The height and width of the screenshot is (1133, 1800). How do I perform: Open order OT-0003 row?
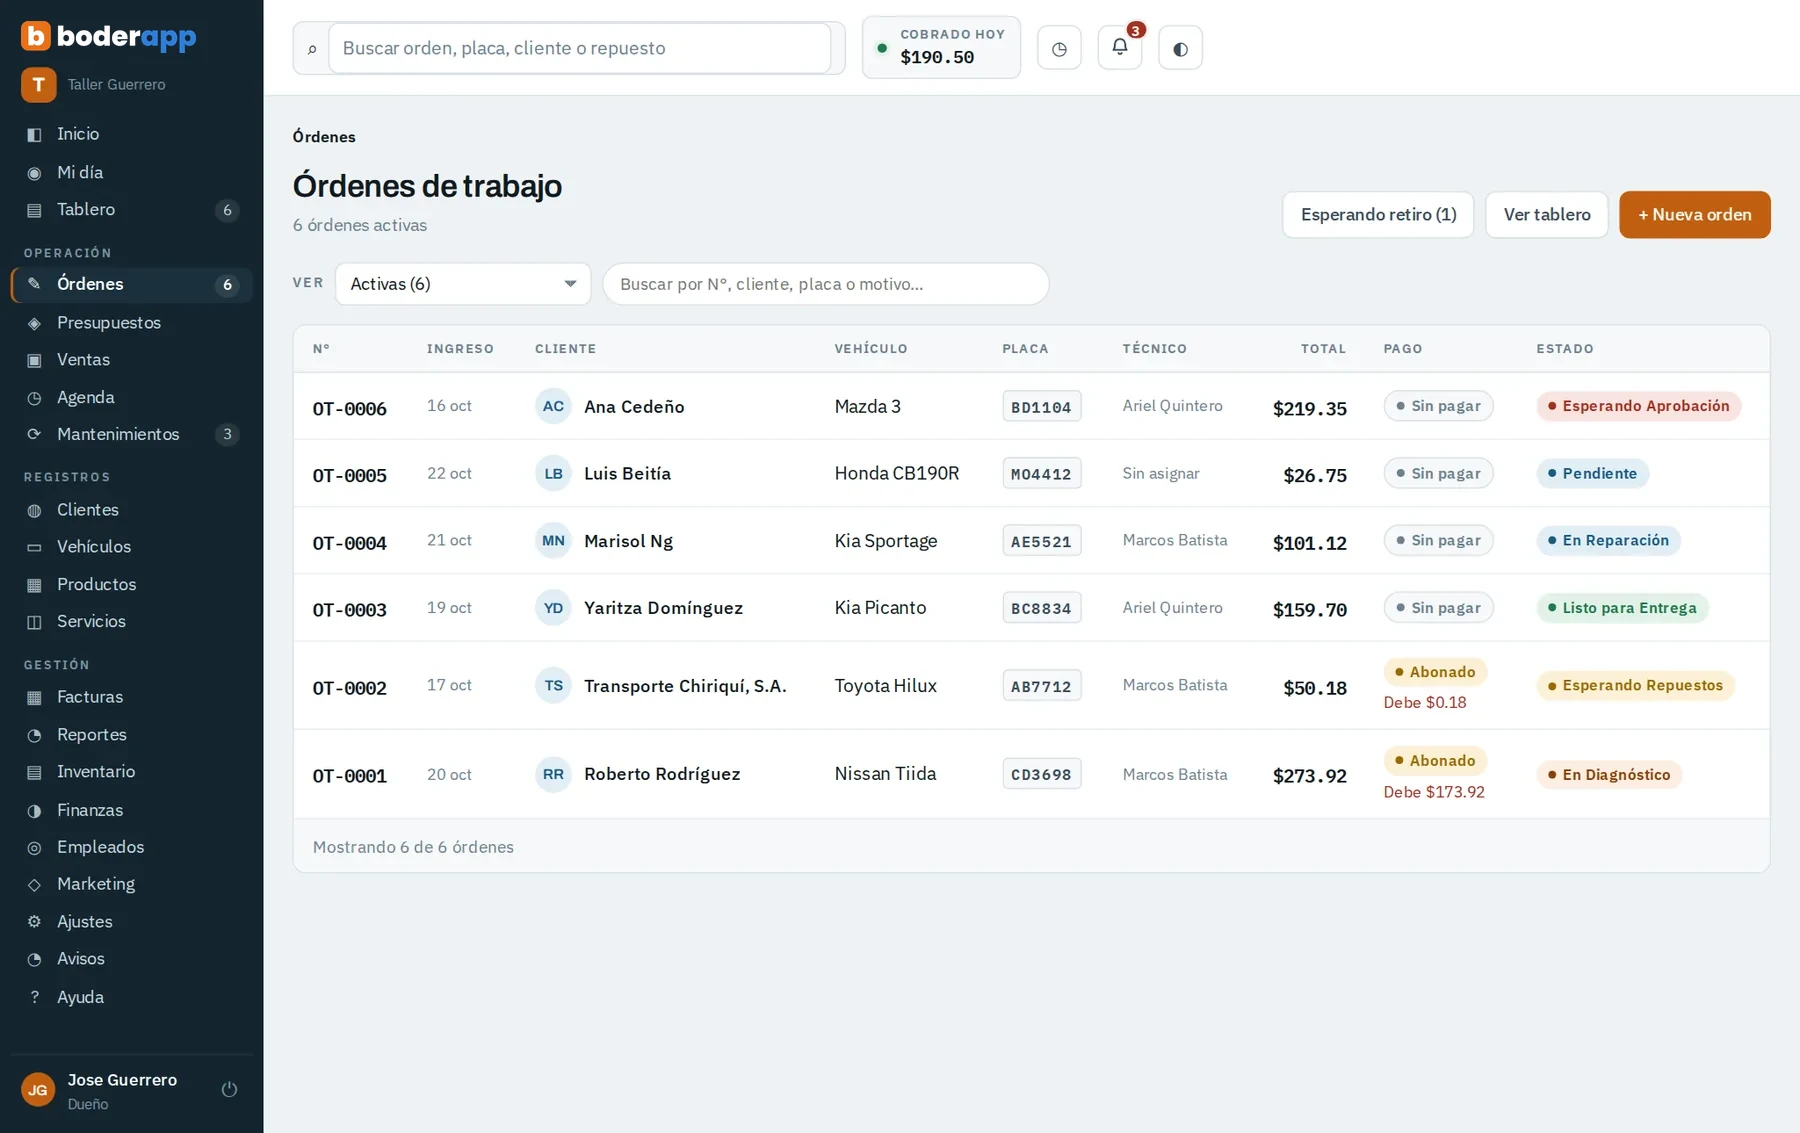(x=1031, y=608)
